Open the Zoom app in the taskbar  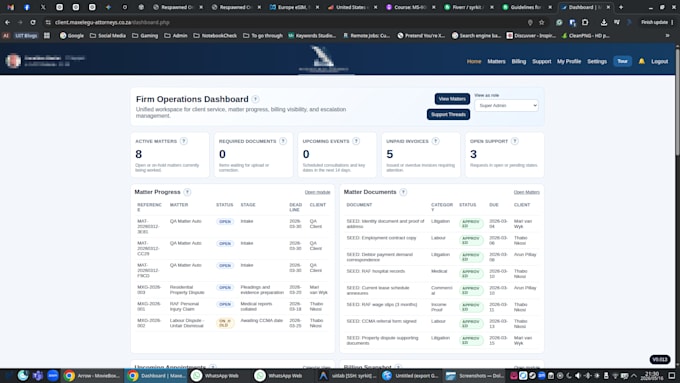53,376
